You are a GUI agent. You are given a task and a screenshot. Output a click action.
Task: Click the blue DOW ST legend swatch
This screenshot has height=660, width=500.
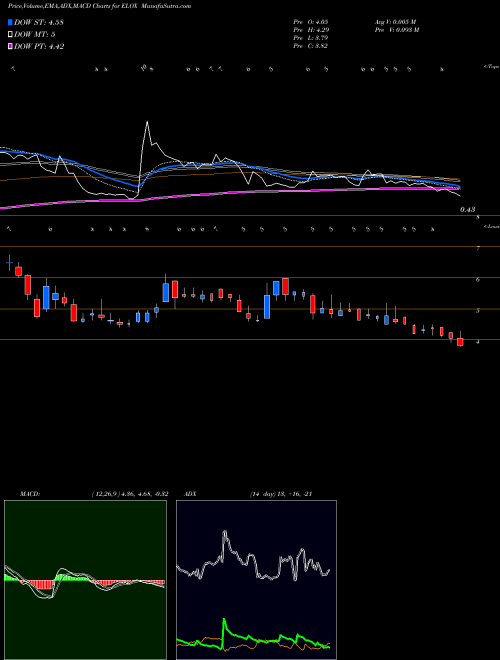point(11,23)
